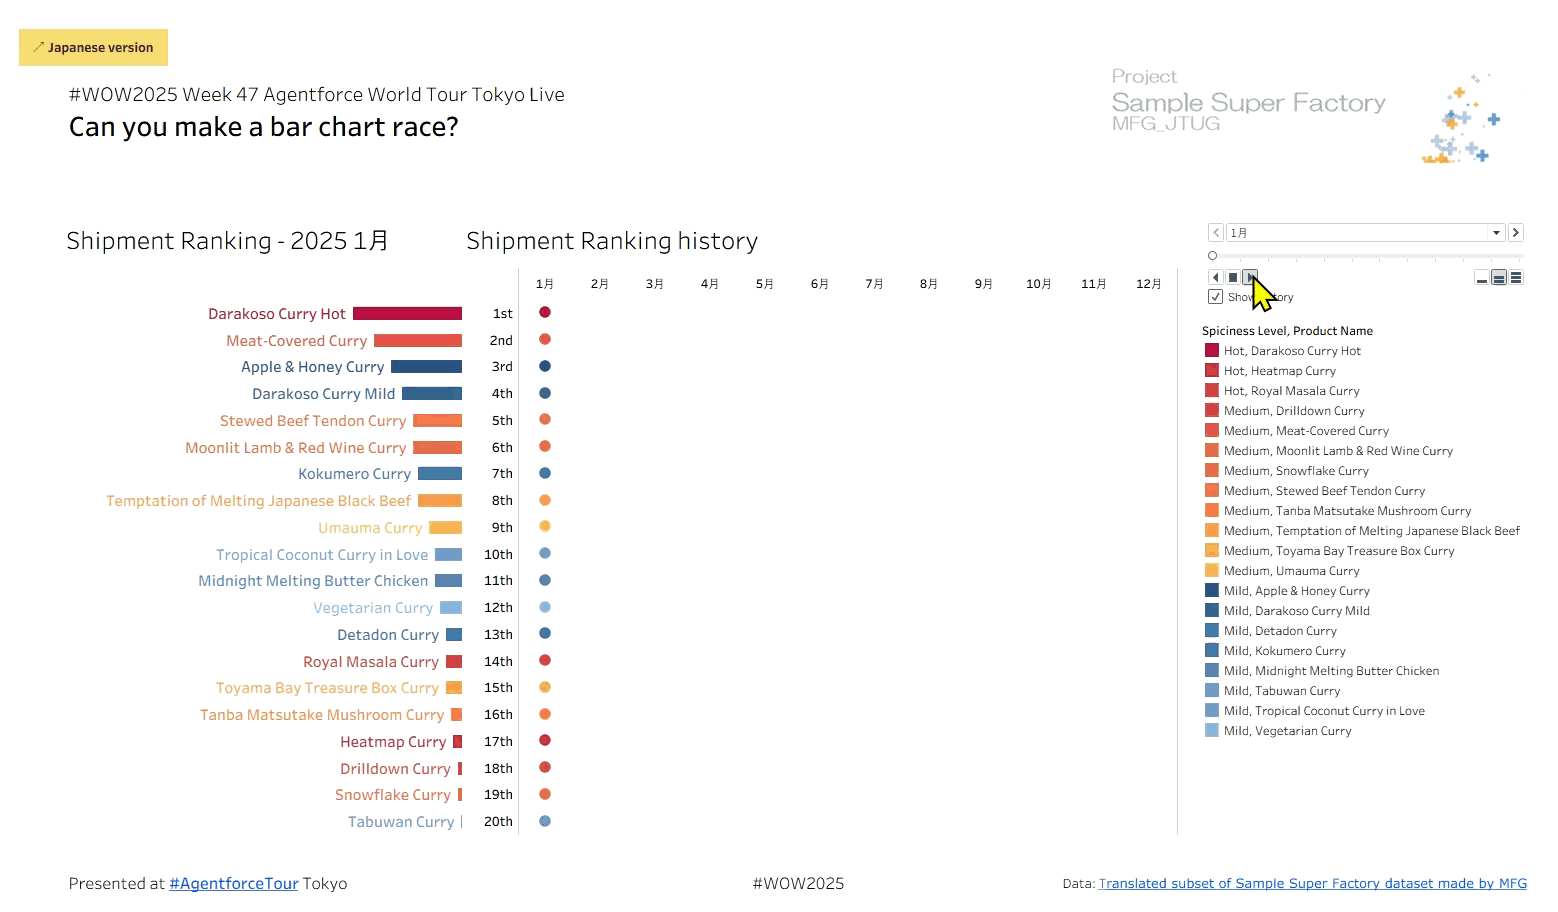Set playback speed to normal

[x=1499, y=278]
